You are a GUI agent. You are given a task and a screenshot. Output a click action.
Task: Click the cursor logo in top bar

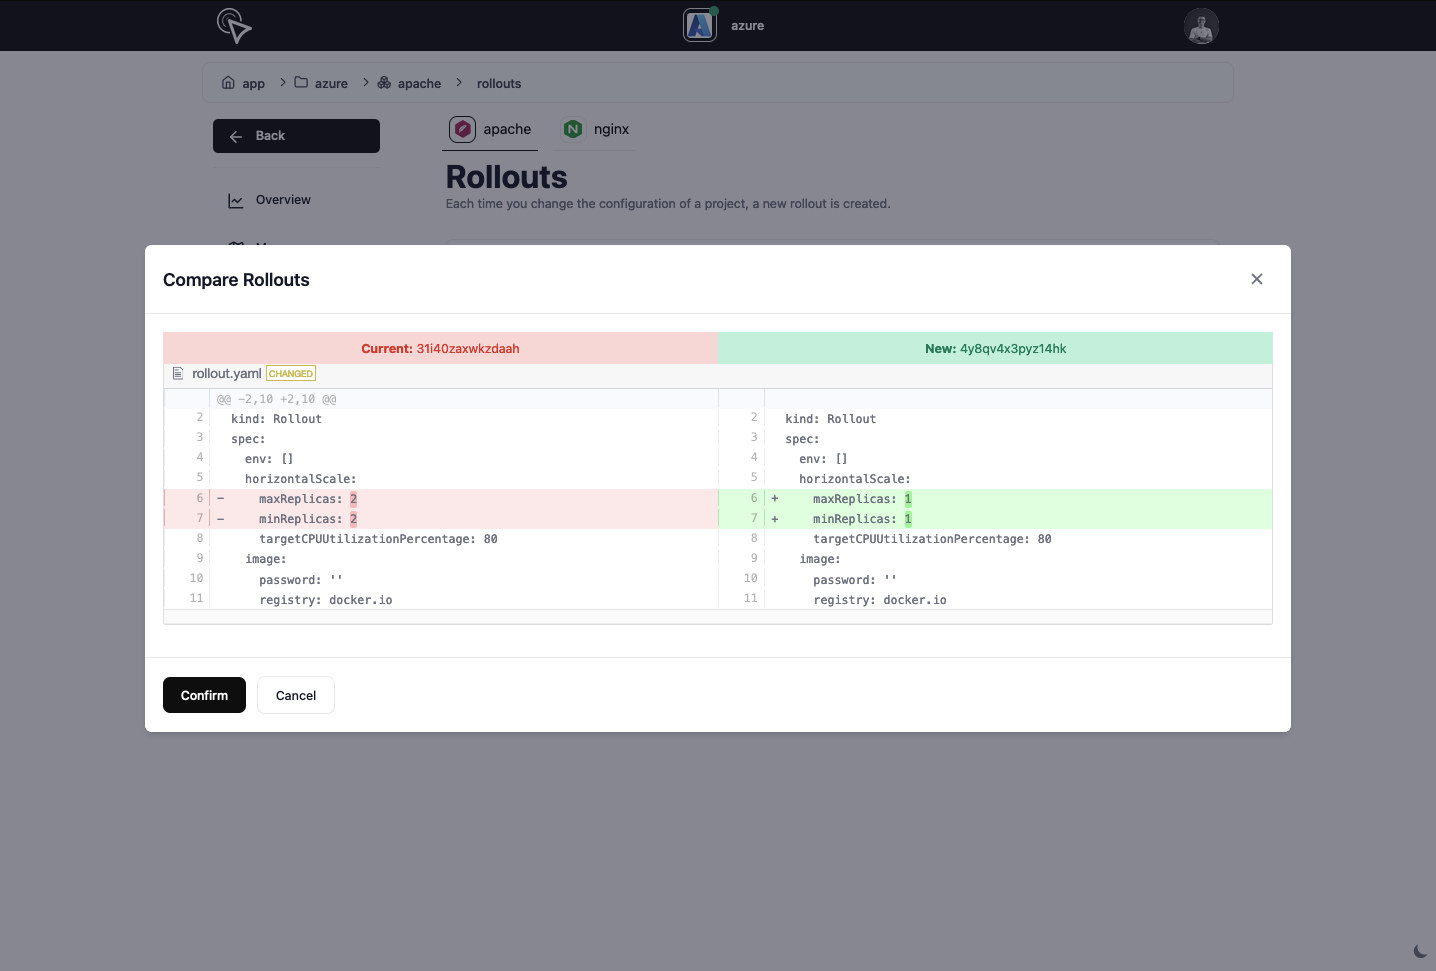(x=234, y=25)
